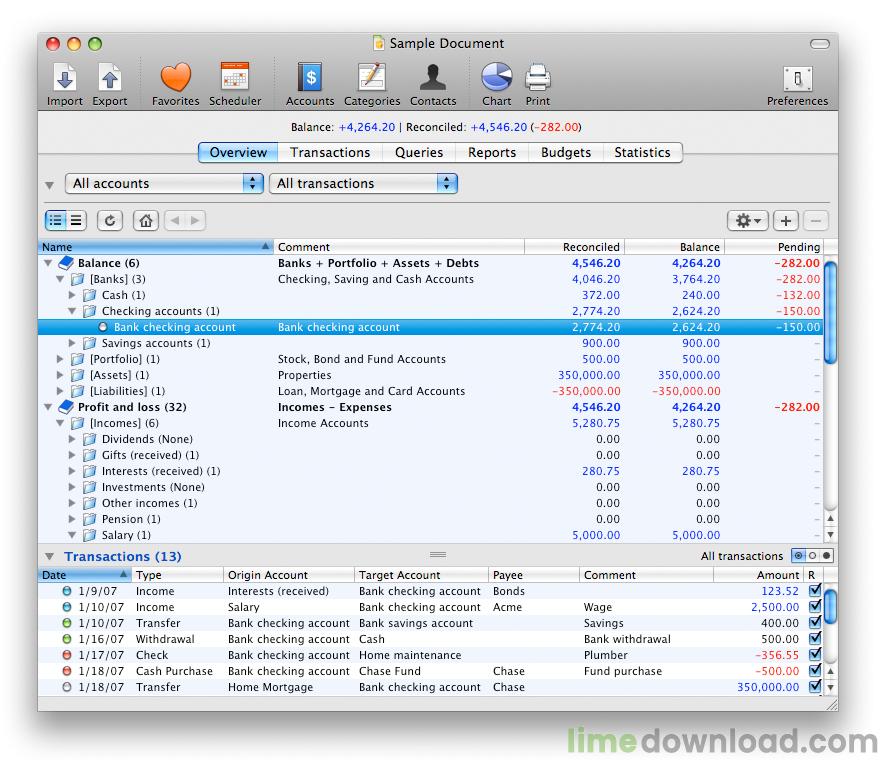Switch to hierarchical list view icon
The image size is (885, 772).
pyautogui.click(x=56, y=221)
